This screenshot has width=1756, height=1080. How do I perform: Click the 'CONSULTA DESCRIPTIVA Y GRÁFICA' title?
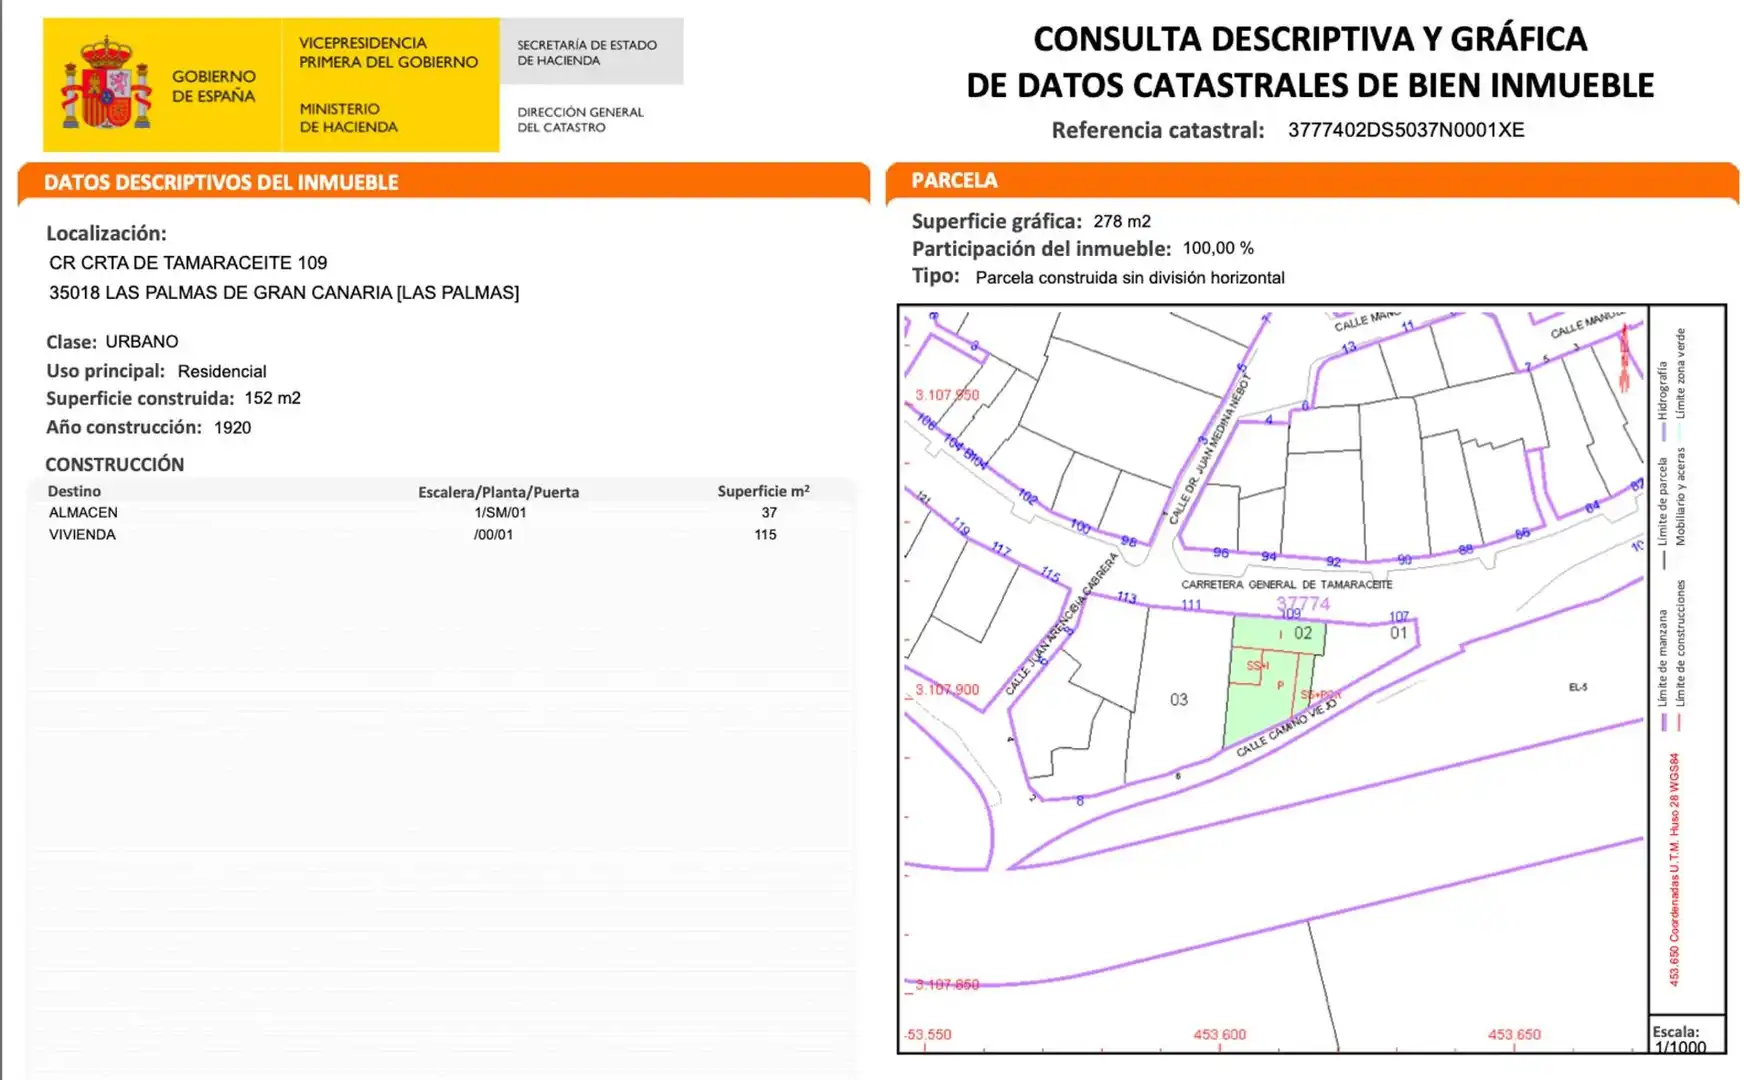[x=1310, y=38]
